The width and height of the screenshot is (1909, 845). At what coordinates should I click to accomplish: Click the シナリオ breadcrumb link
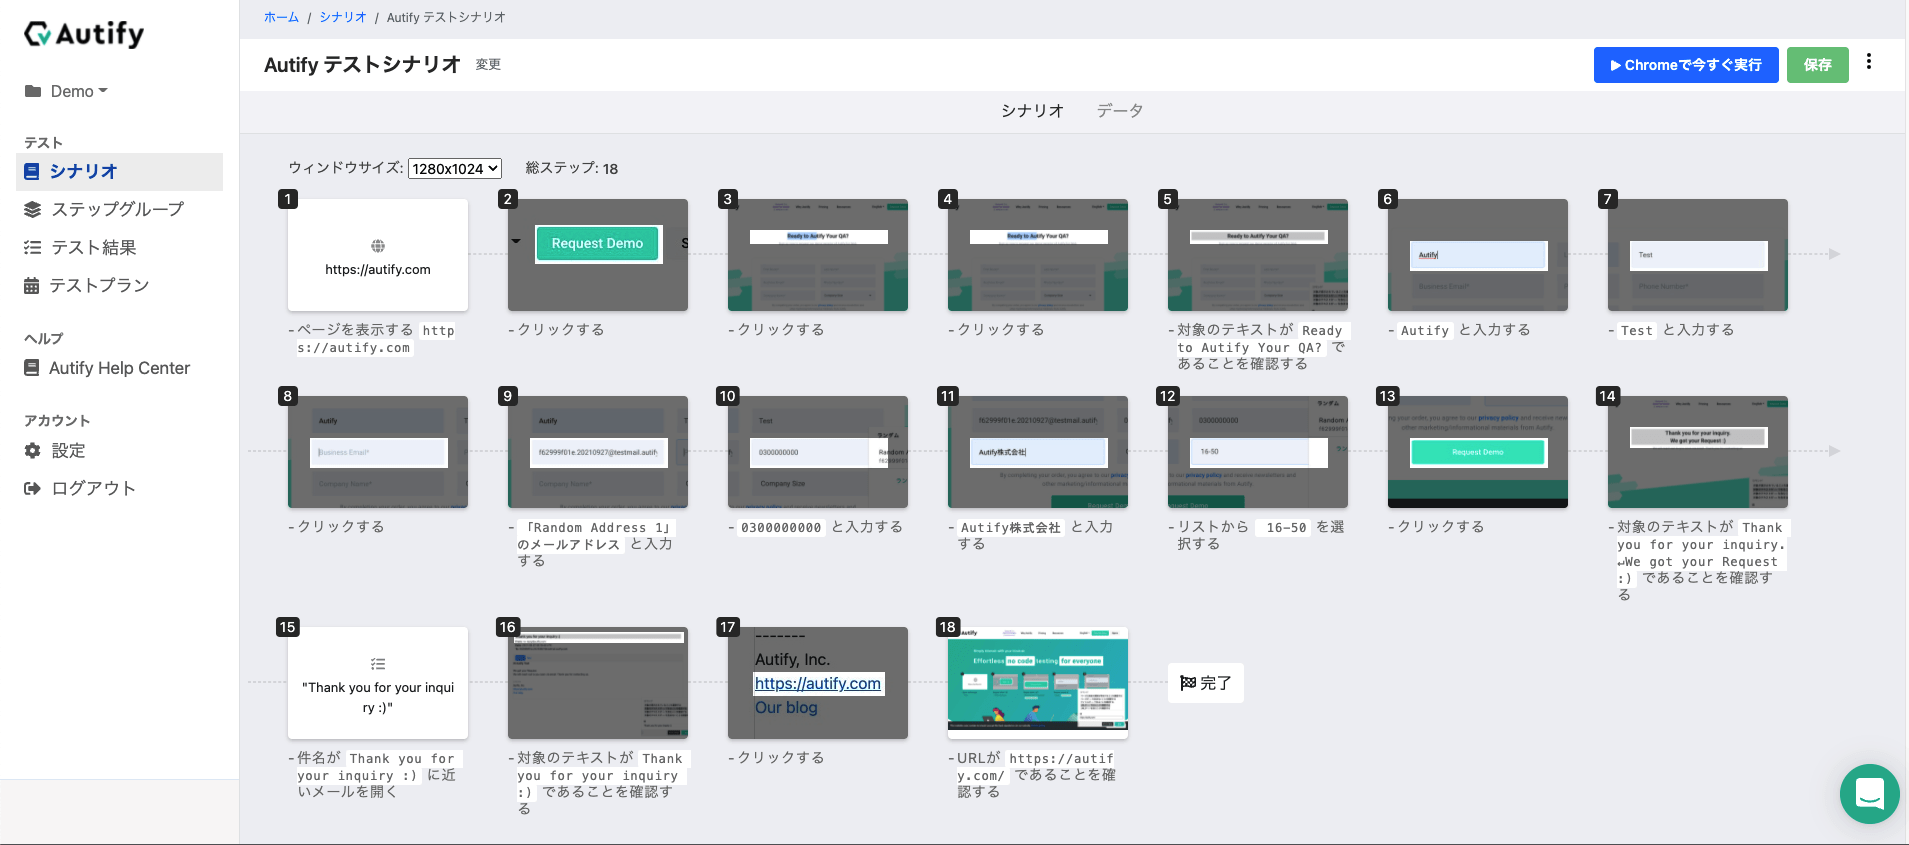click(x=343, y=17)
